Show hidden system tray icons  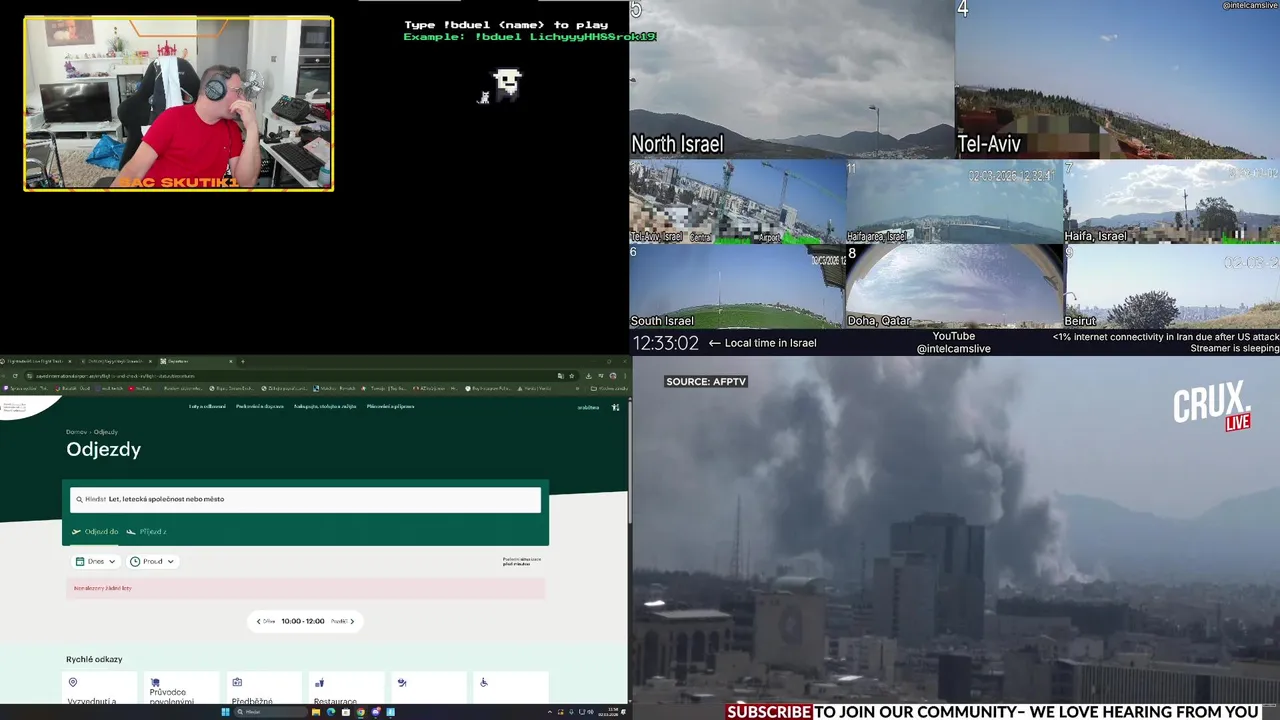coord(549,712)
